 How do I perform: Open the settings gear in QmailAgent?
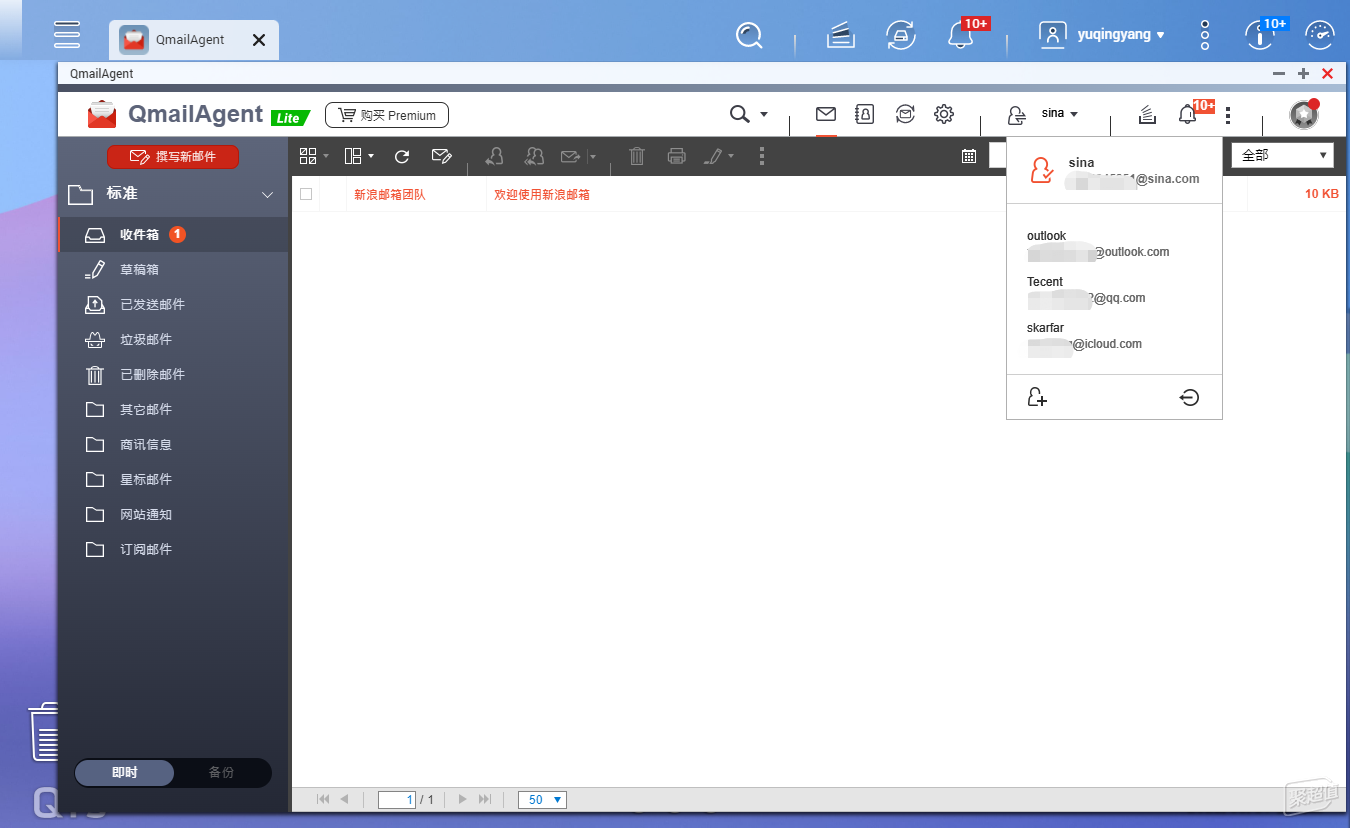click(944, 114)
